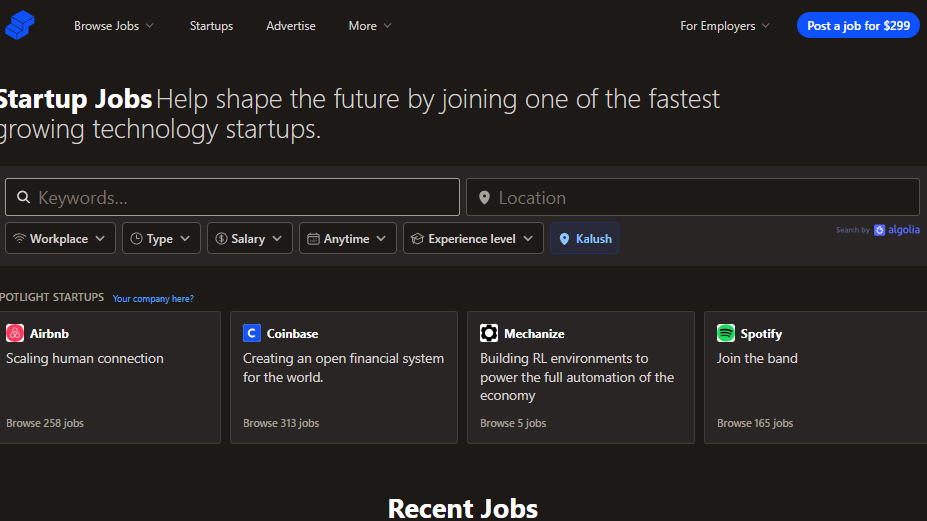Click the Algolia logo
927x521 pixels.
(897, 230)
